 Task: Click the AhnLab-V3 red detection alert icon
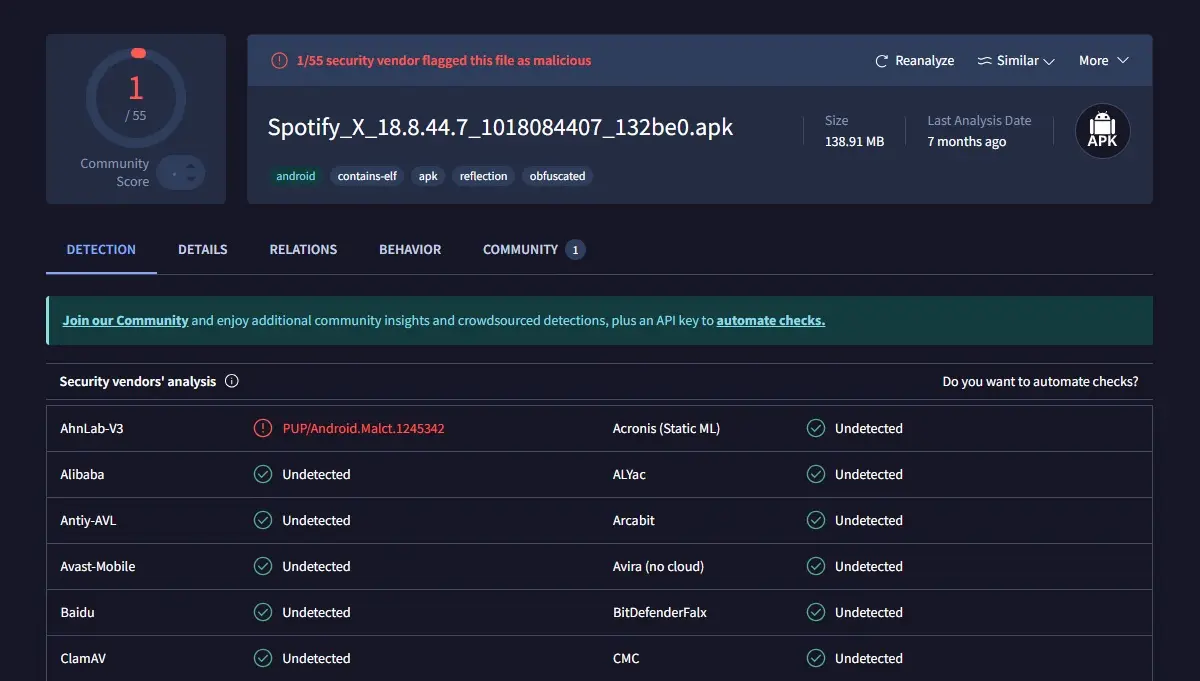261,428
